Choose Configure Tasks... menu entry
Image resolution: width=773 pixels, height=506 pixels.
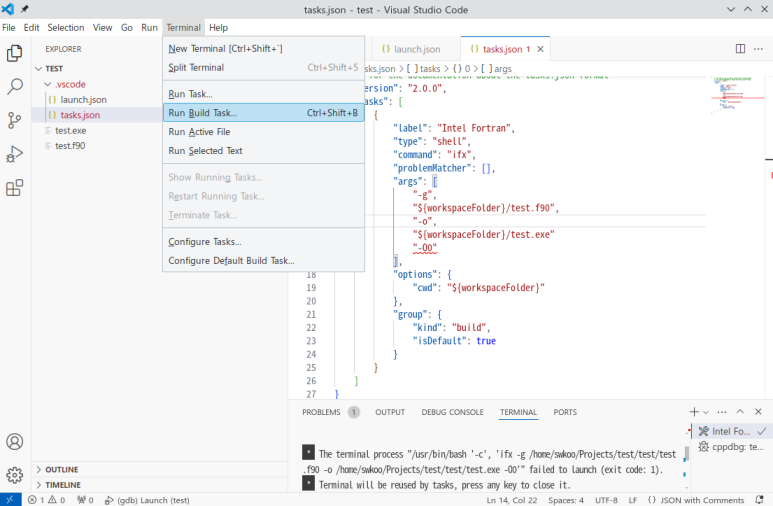point(263,242)
